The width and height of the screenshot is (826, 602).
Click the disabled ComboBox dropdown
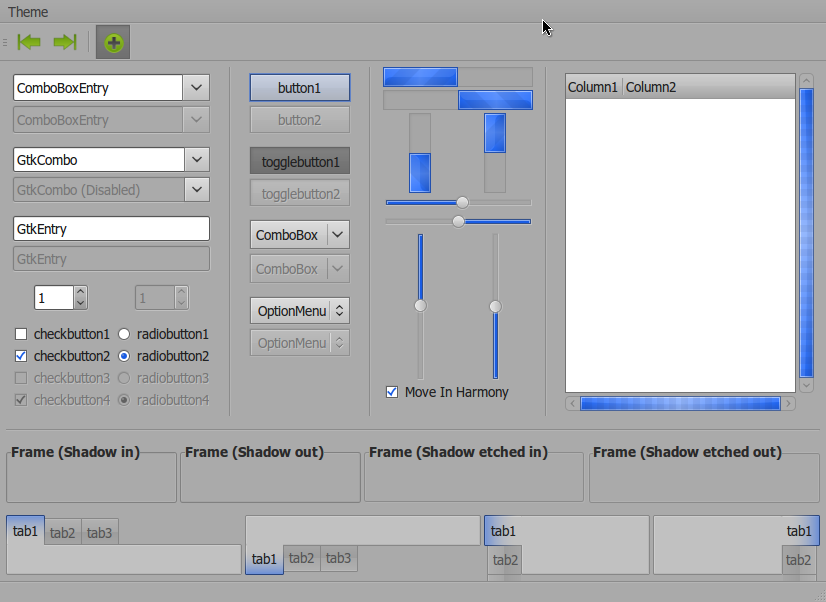(x=300, y=269)
